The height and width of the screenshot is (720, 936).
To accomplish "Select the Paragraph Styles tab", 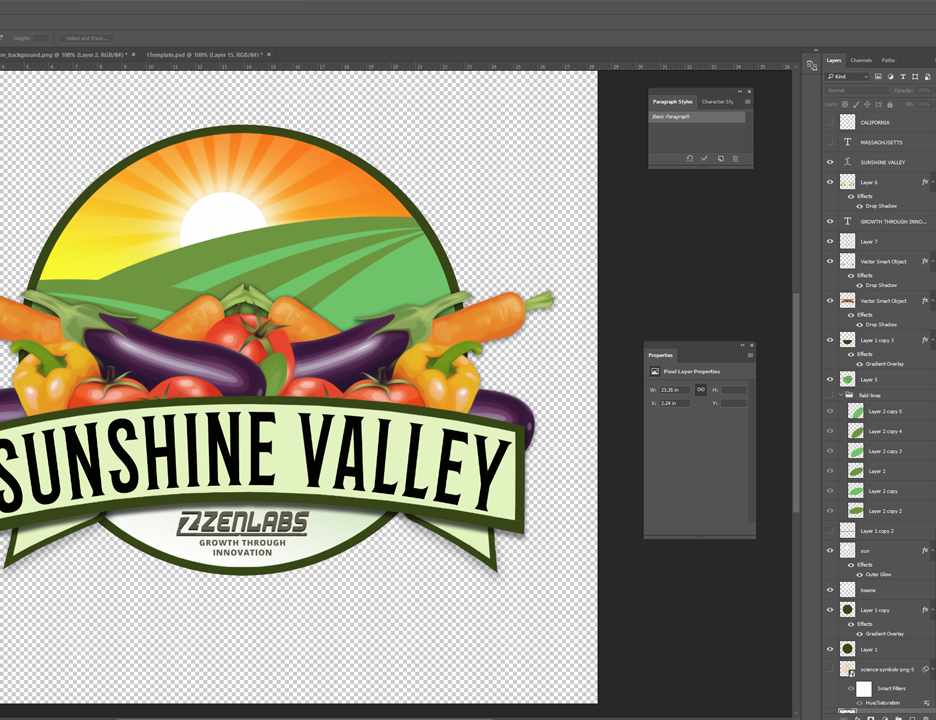I will point(672,101).
